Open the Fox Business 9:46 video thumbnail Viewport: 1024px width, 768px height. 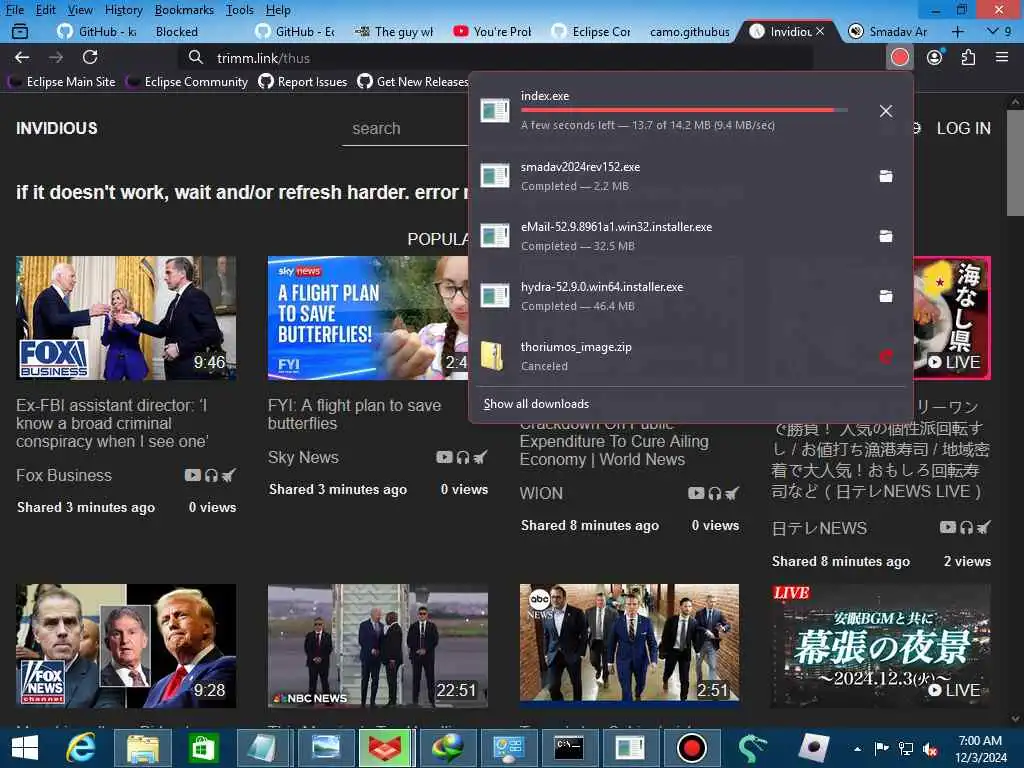(126, 318)
